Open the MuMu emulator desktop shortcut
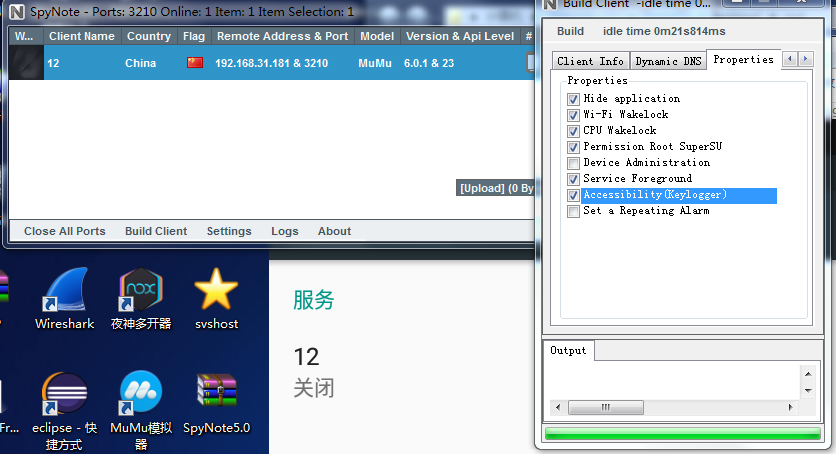The width and height of the screenshot is (836, 454). [x=141, y=410]
